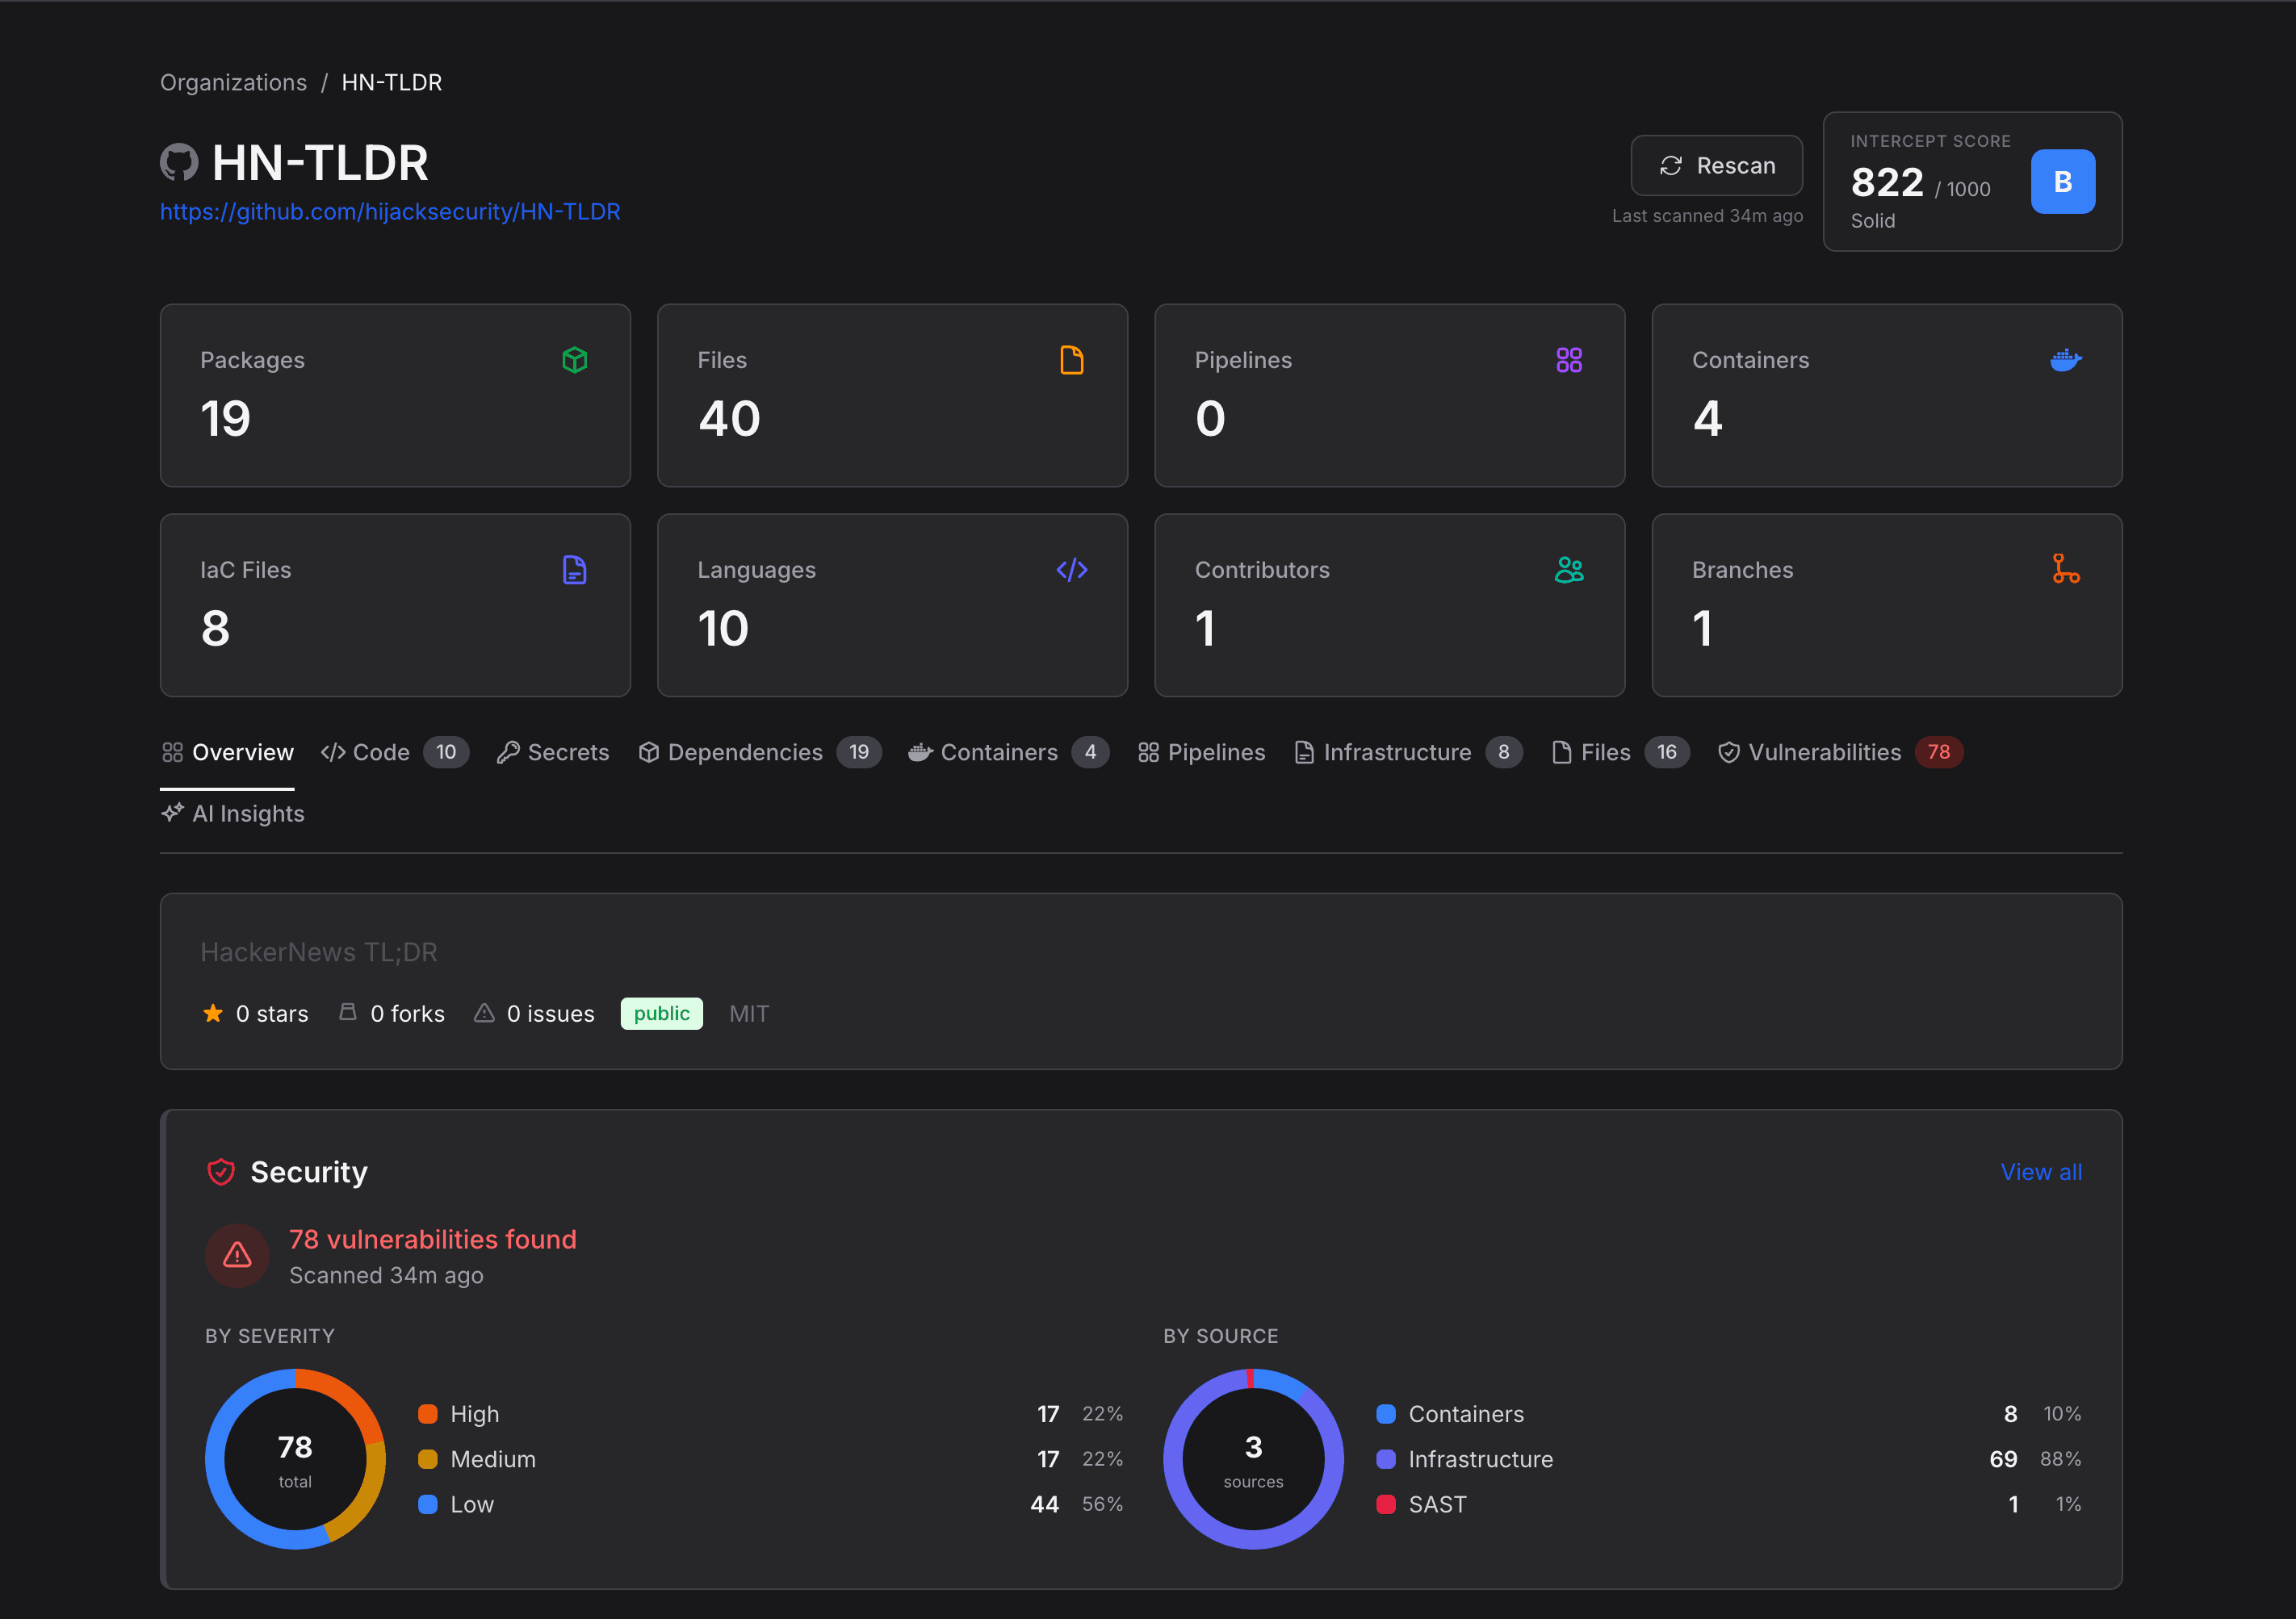2296x1619 pixels.
Task: Open the Dependencies tab
Action: pos(745,752)
